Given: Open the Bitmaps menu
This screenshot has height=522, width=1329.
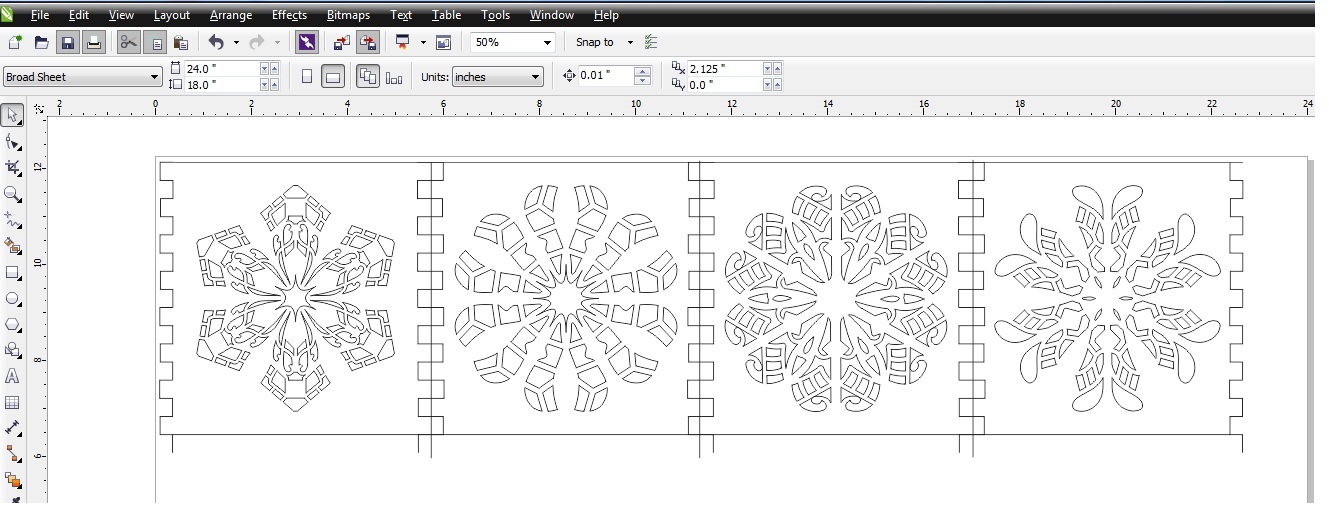Looking at the screenshot, I should click(348, 15).
